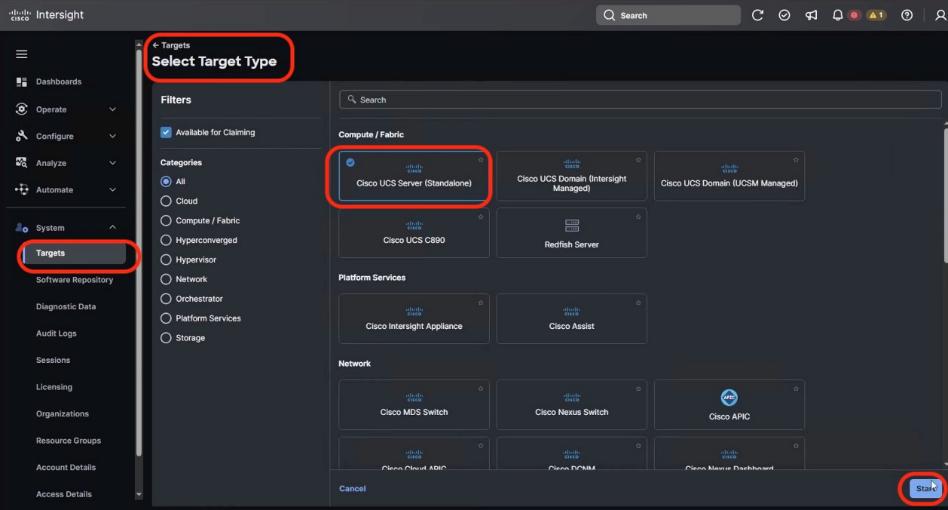Favorite the Cisco UCS Server (Standalone) card star
Image resolution: width=948 pixels, height=510 pixels.
coord(481,160)
